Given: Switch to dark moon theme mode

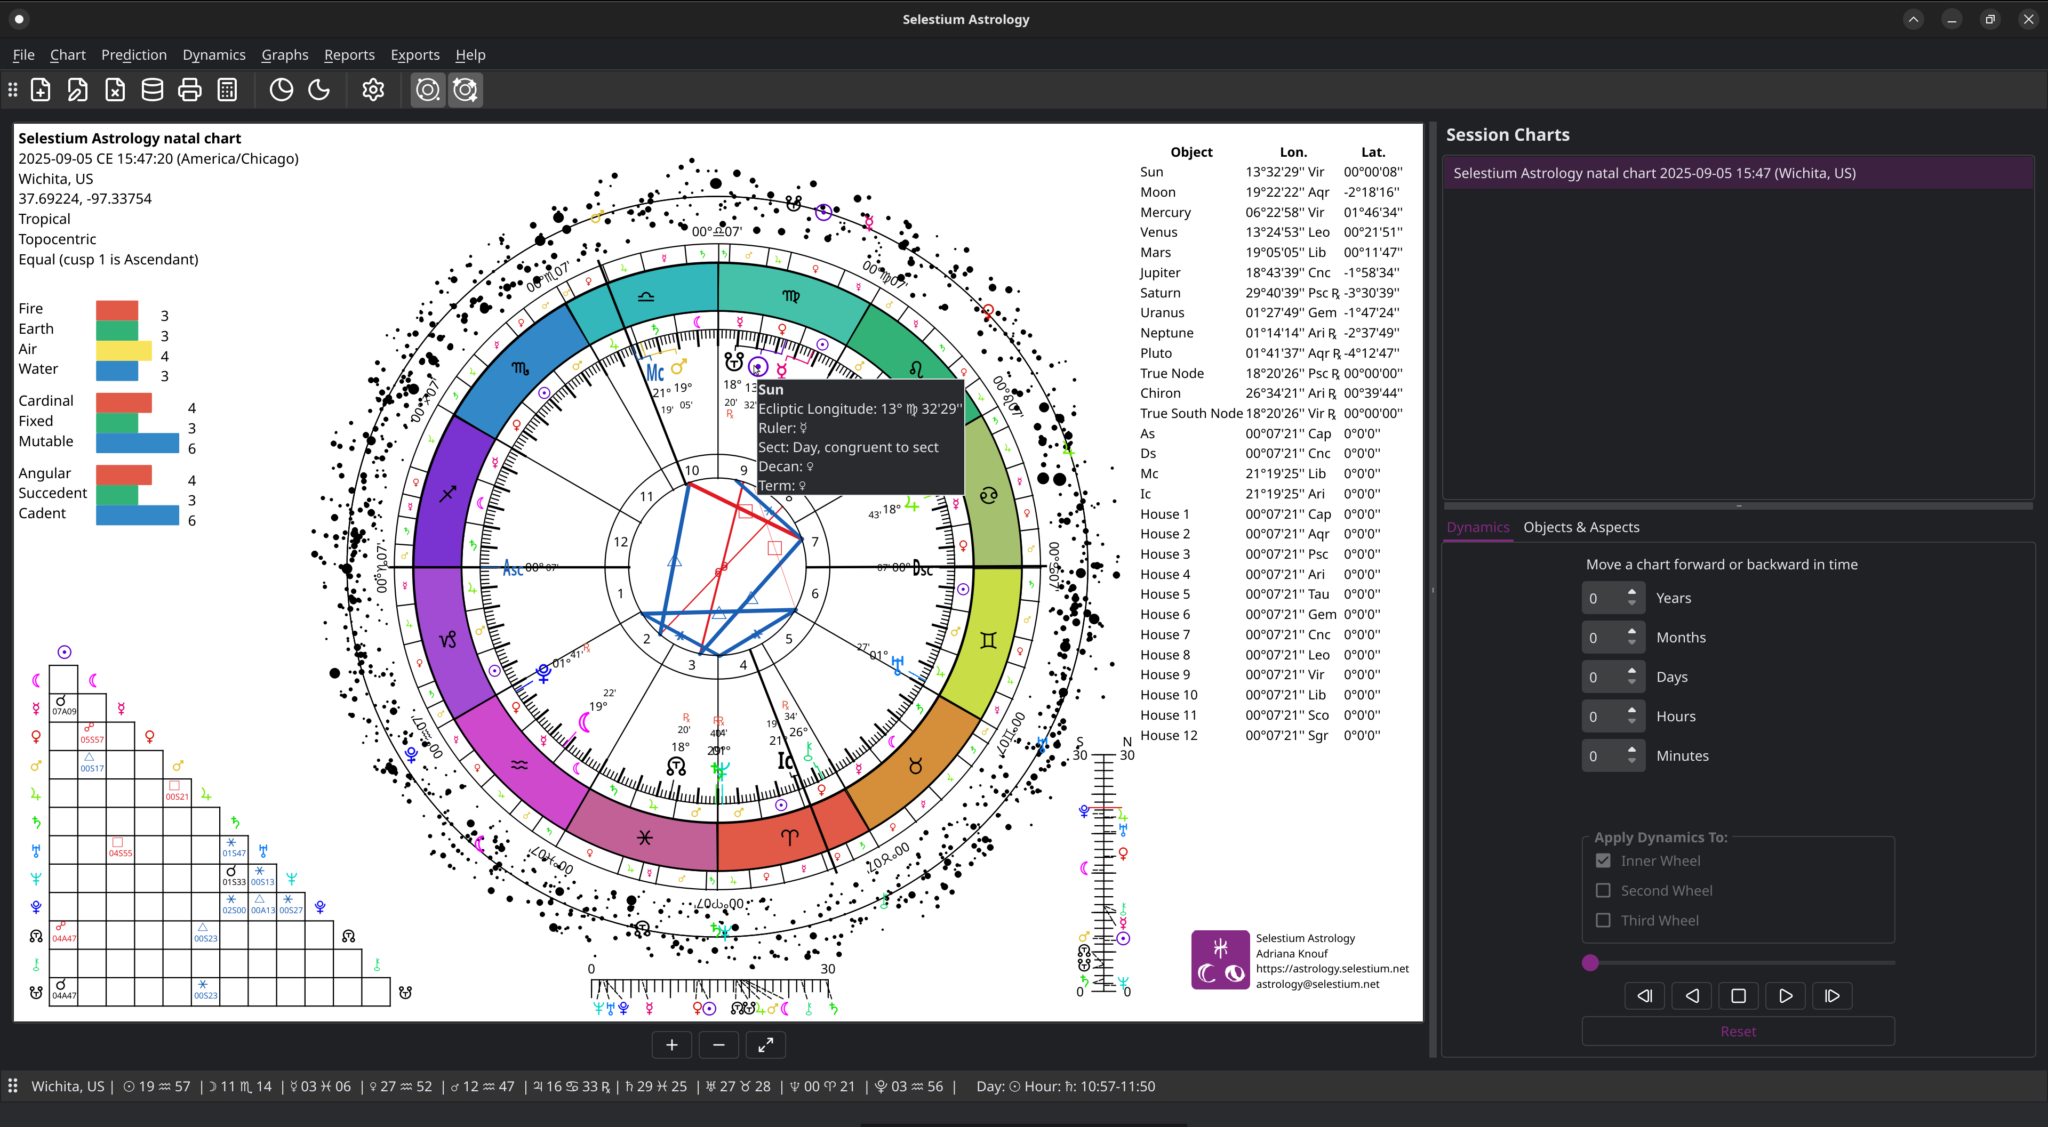Looking at the screenshot, I should tap(319, 89).
